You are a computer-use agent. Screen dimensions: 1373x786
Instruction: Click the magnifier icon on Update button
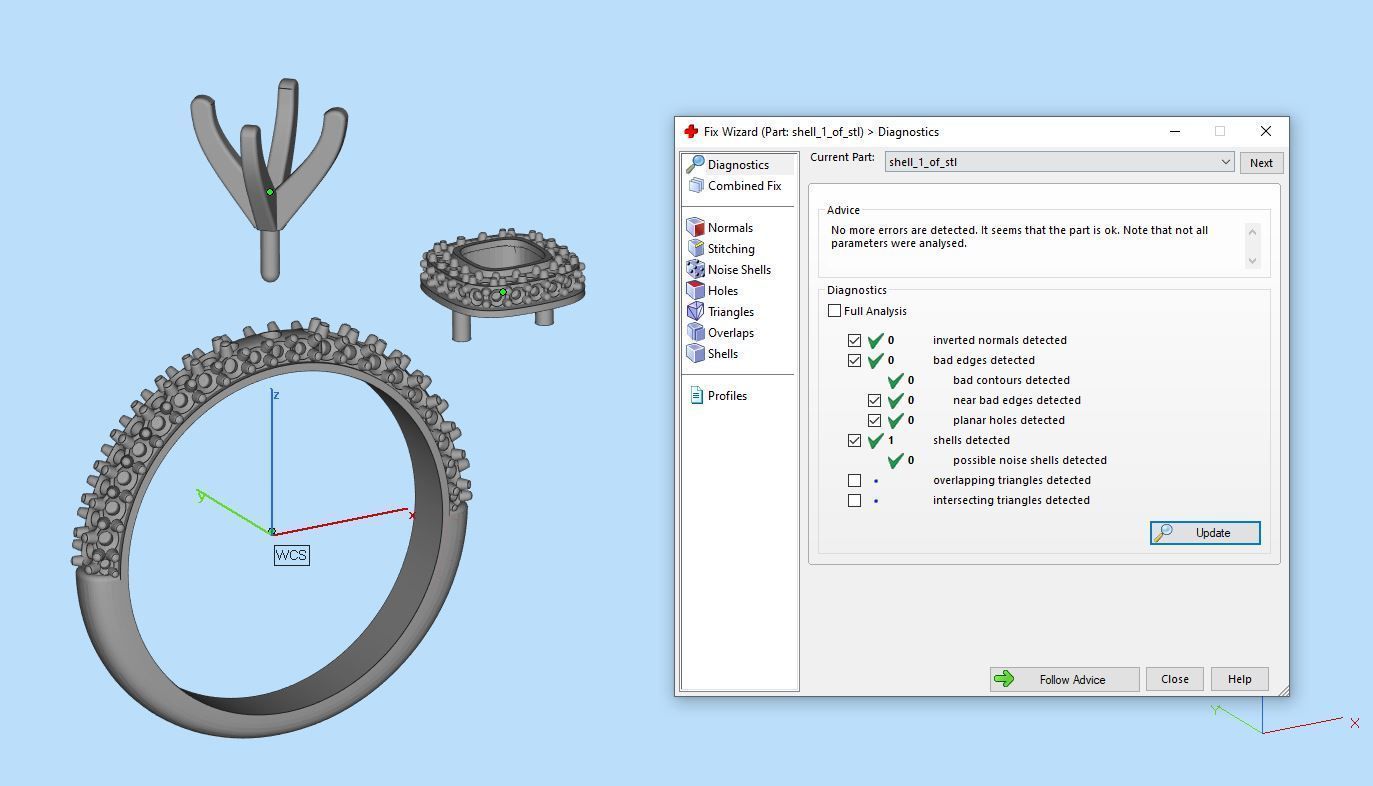tap(1164, 533)
